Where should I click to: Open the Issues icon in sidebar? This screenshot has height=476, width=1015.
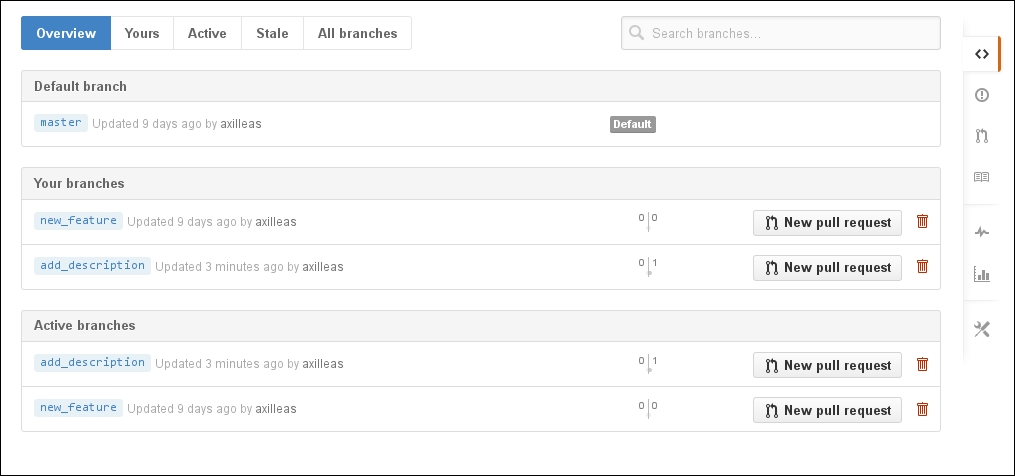click(982, 95)
